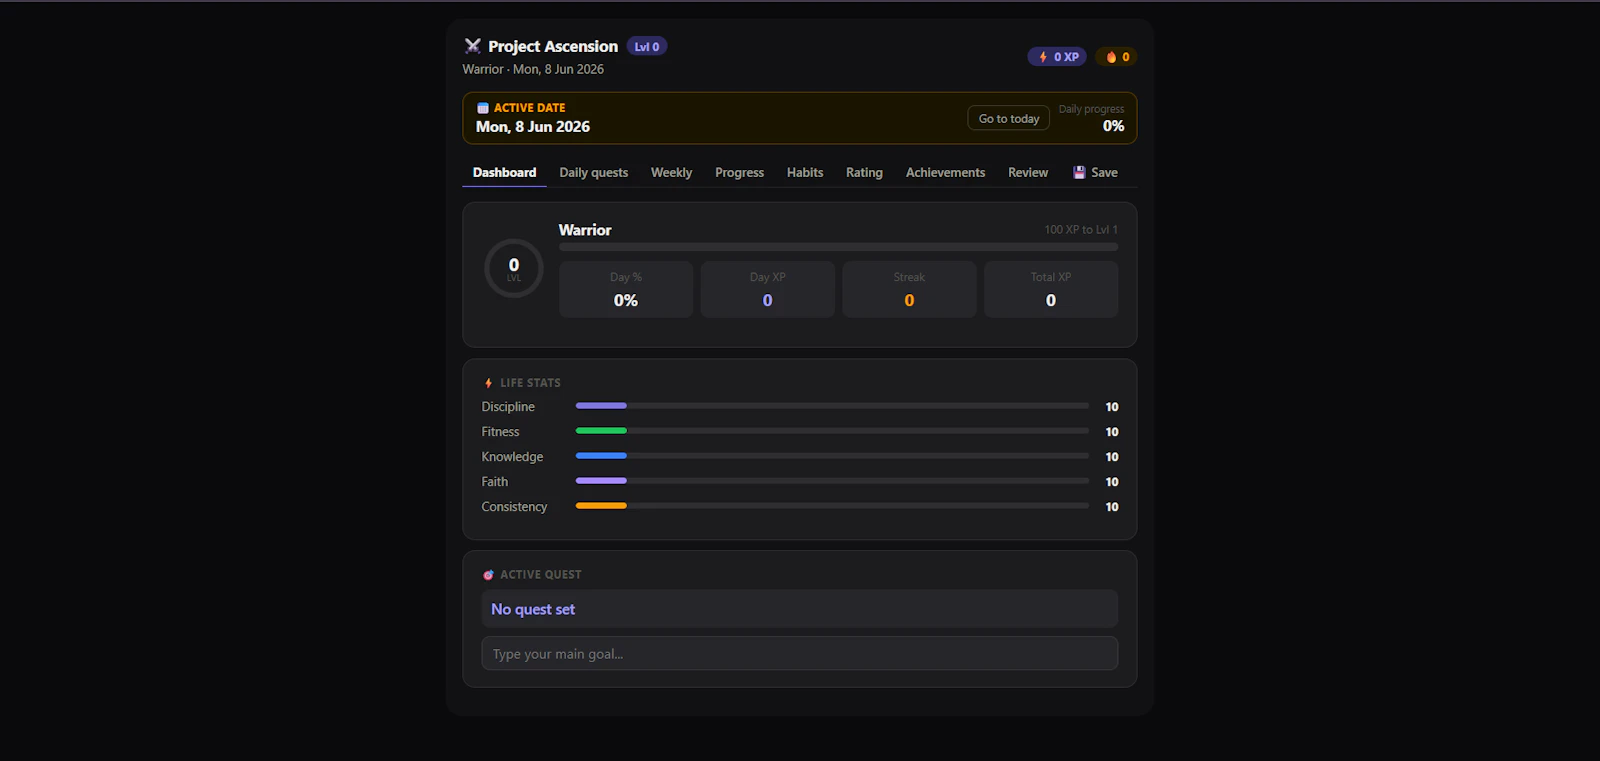Go to the Progress tab
The image size is (1600, 761).
(x=739, y=172)
